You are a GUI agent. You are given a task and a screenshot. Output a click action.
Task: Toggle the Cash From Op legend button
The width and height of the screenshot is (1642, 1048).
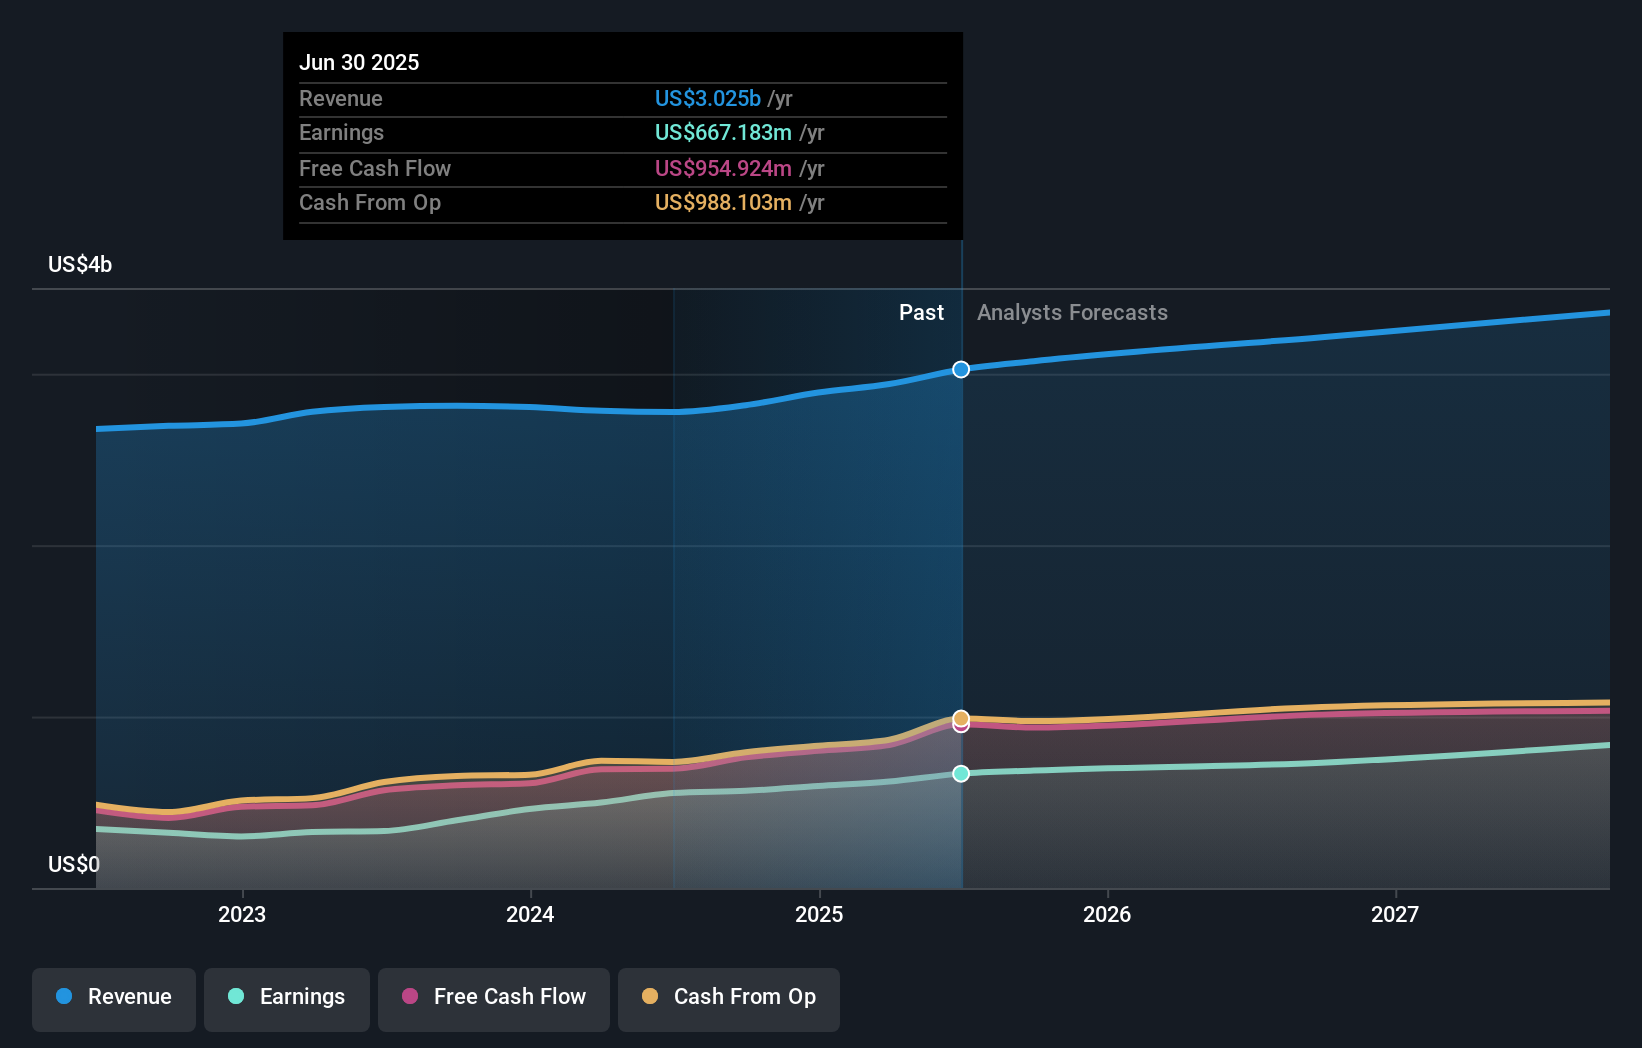pyautogui.click(x=729, y=999)
